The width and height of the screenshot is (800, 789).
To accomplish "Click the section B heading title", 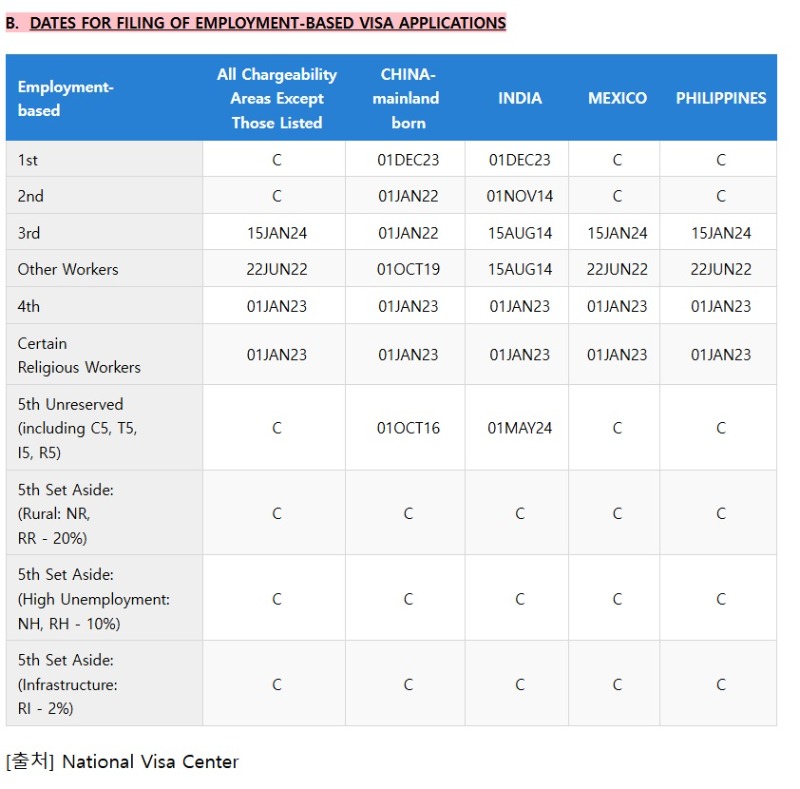I will [256, 23].
